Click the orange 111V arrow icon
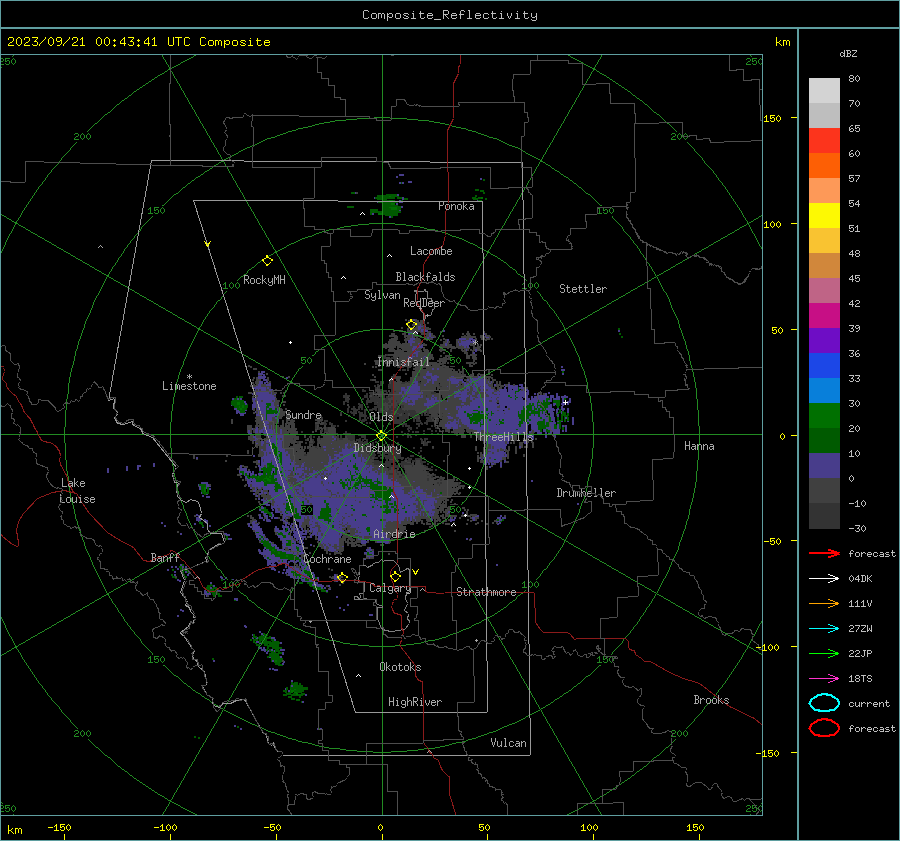The height and width of the screenshot is (841, 900). (x=824, y=603)
